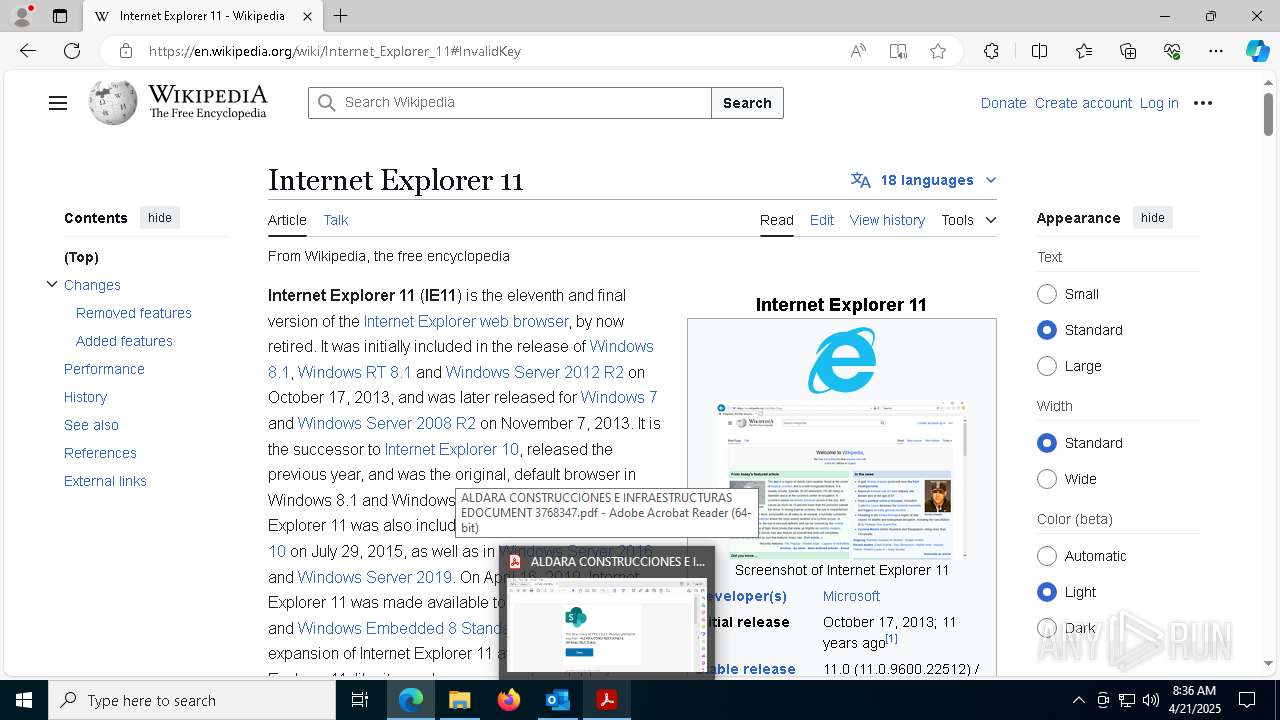Open the Copilot sidebar icon
The width and height of the screenshot is (1280, 720).
click(1257, 51)
